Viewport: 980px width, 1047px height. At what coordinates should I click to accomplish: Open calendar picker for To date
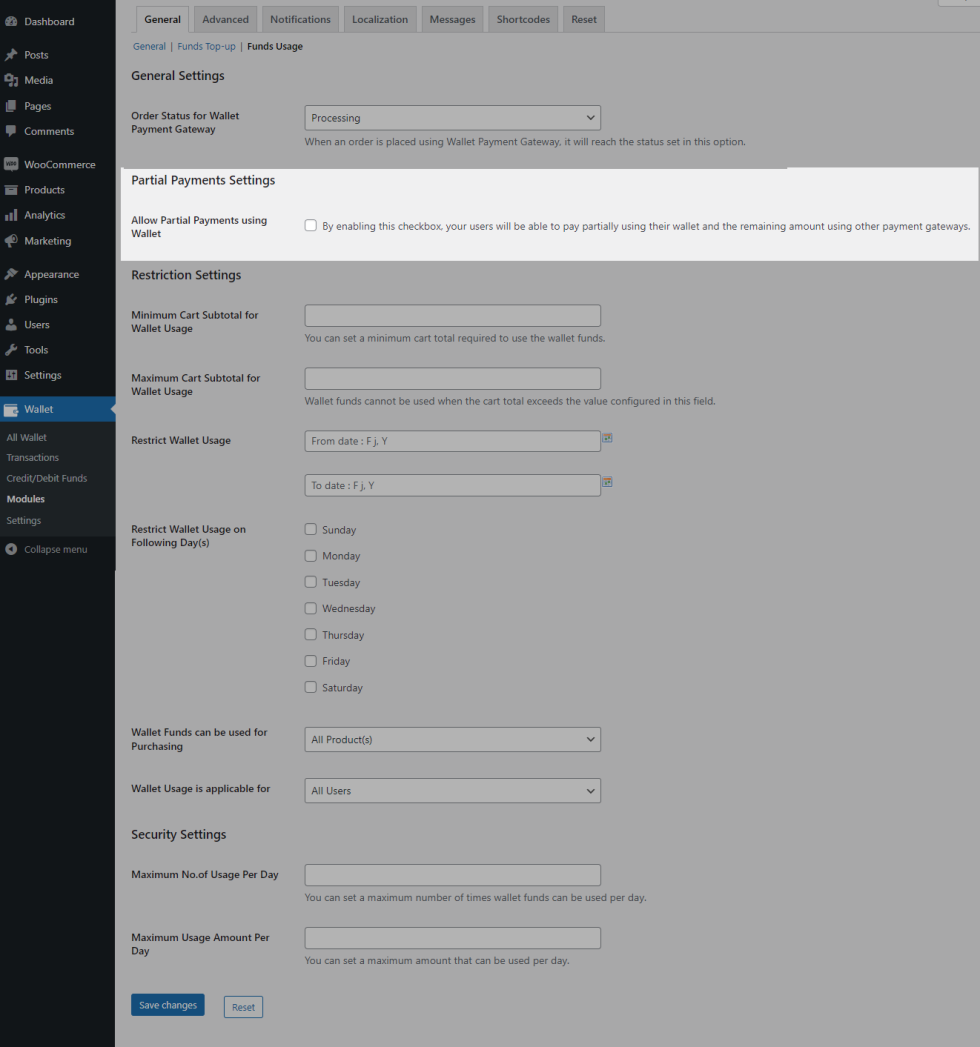tap(607, 482)
